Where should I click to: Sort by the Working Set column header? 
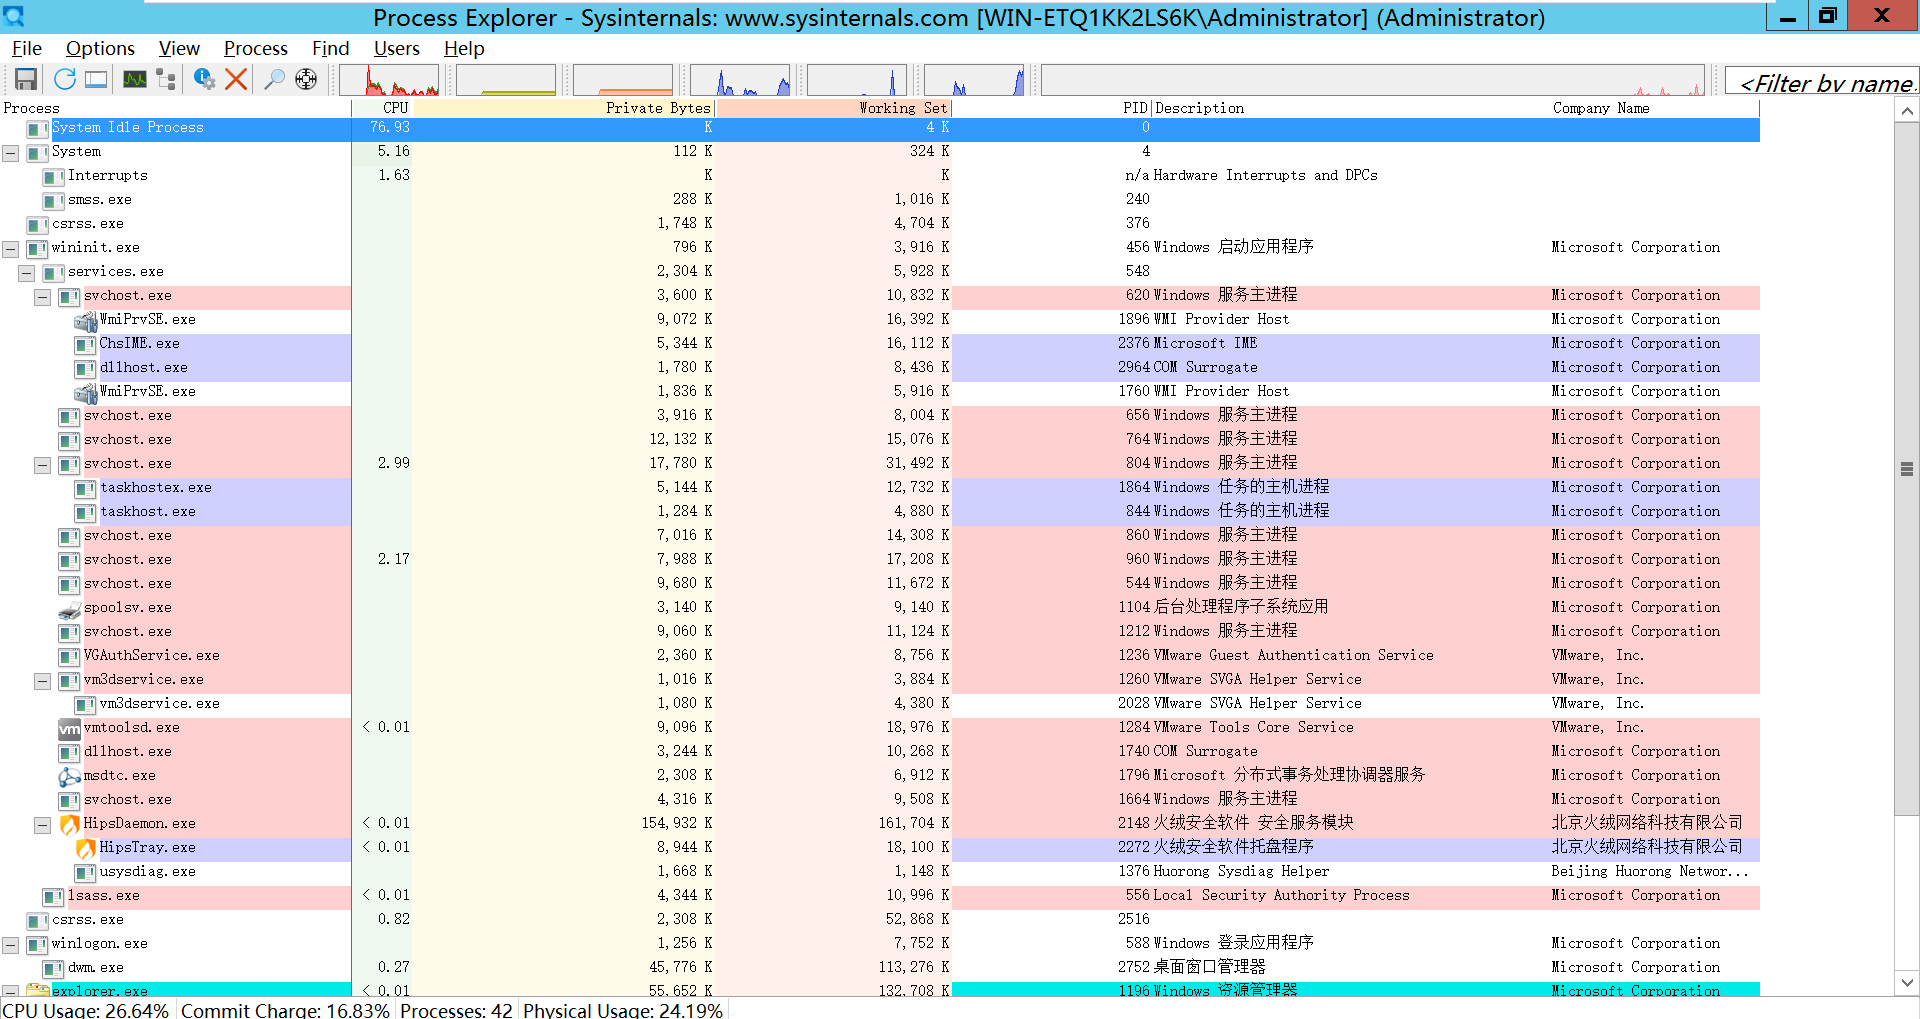pos(833,108)
